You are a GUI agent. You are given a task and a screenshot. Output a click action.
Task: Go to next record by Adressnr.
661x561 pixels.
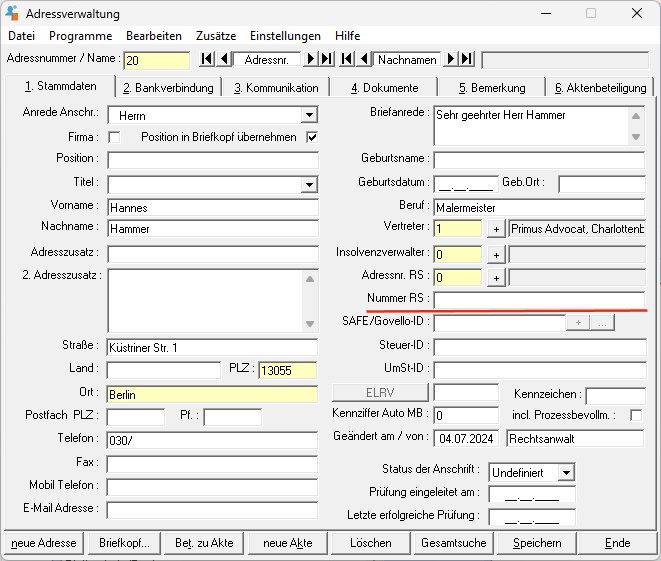311,59
